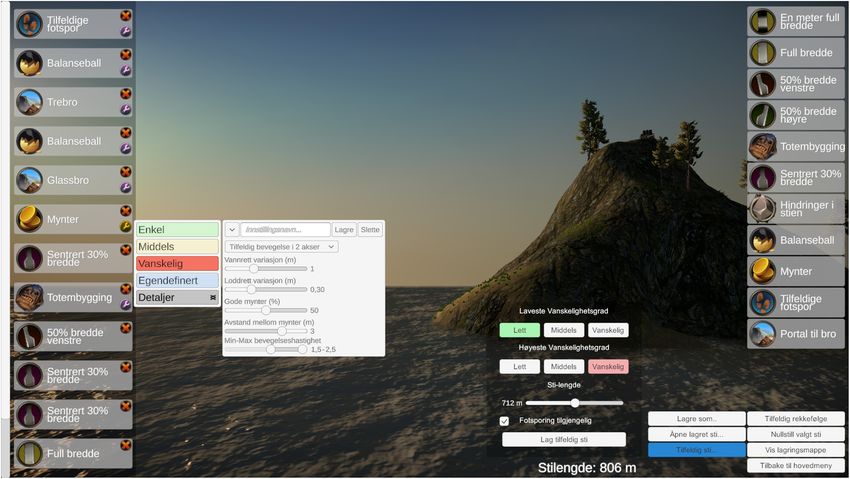Image resolution: width=850 pixels, height=479 pixels.
Task: Collapse the Detaljer expander
Action: (177, 297)
